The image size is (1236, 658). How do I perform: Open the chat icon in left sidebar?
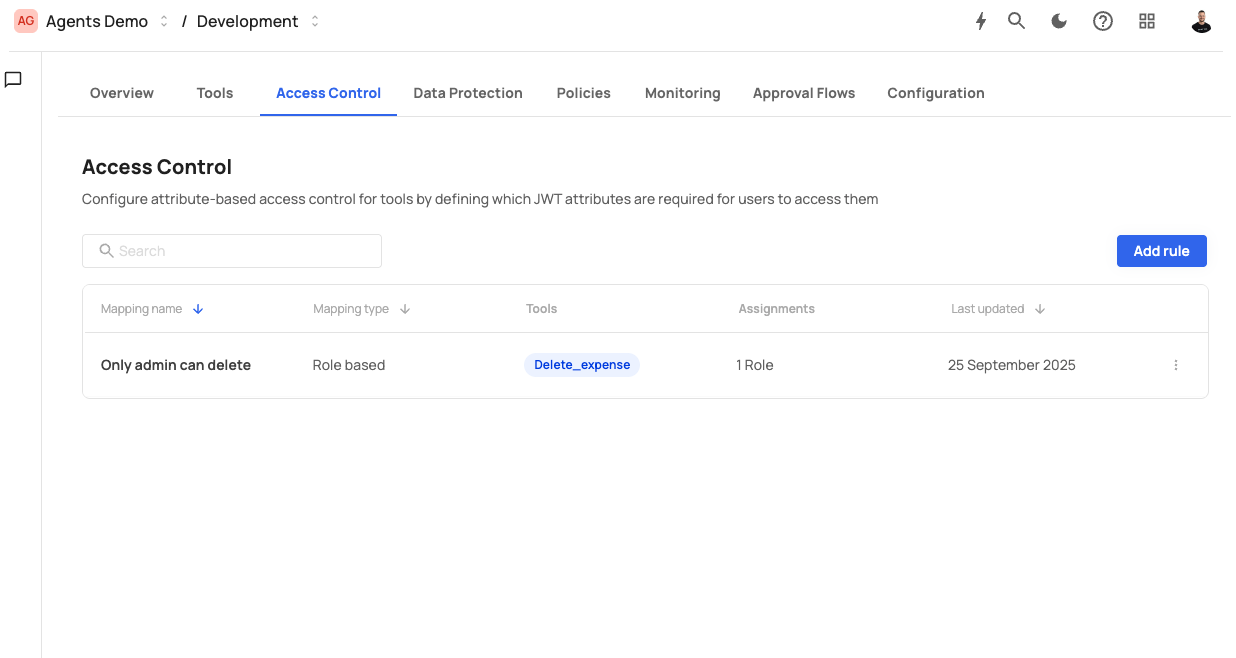(x=14, y=80)
